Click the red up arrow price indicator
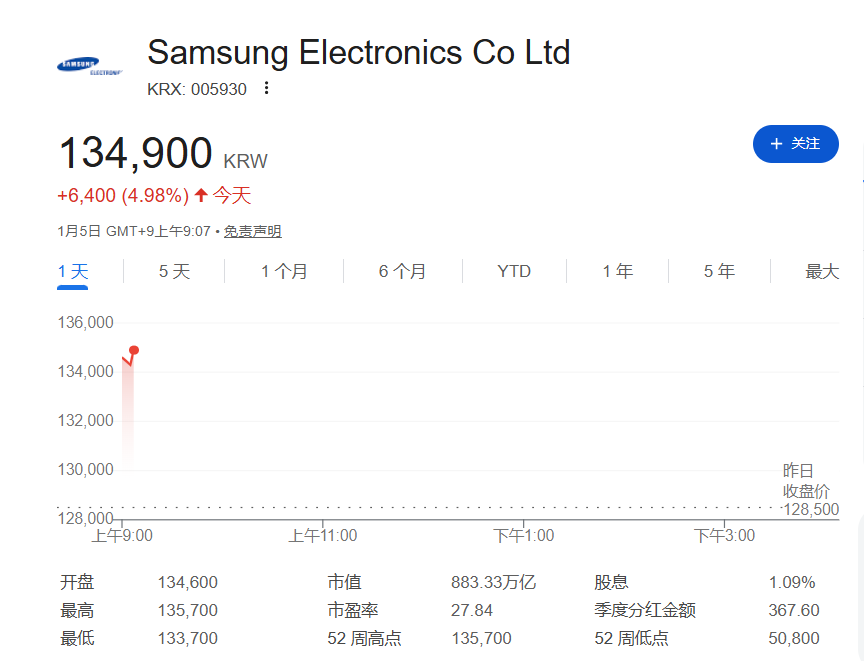The height and width of the screenshot is (661, 864). tap(201, 195)
